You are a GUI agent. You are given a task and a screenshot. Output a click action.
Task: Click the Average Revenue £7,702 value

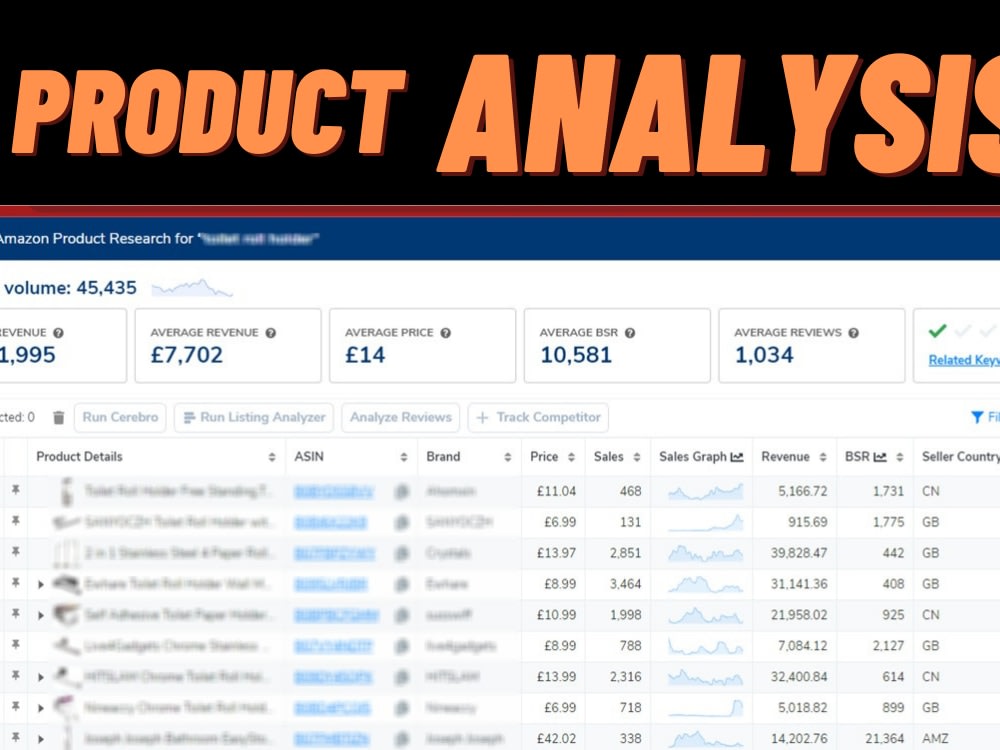(187, 355)
